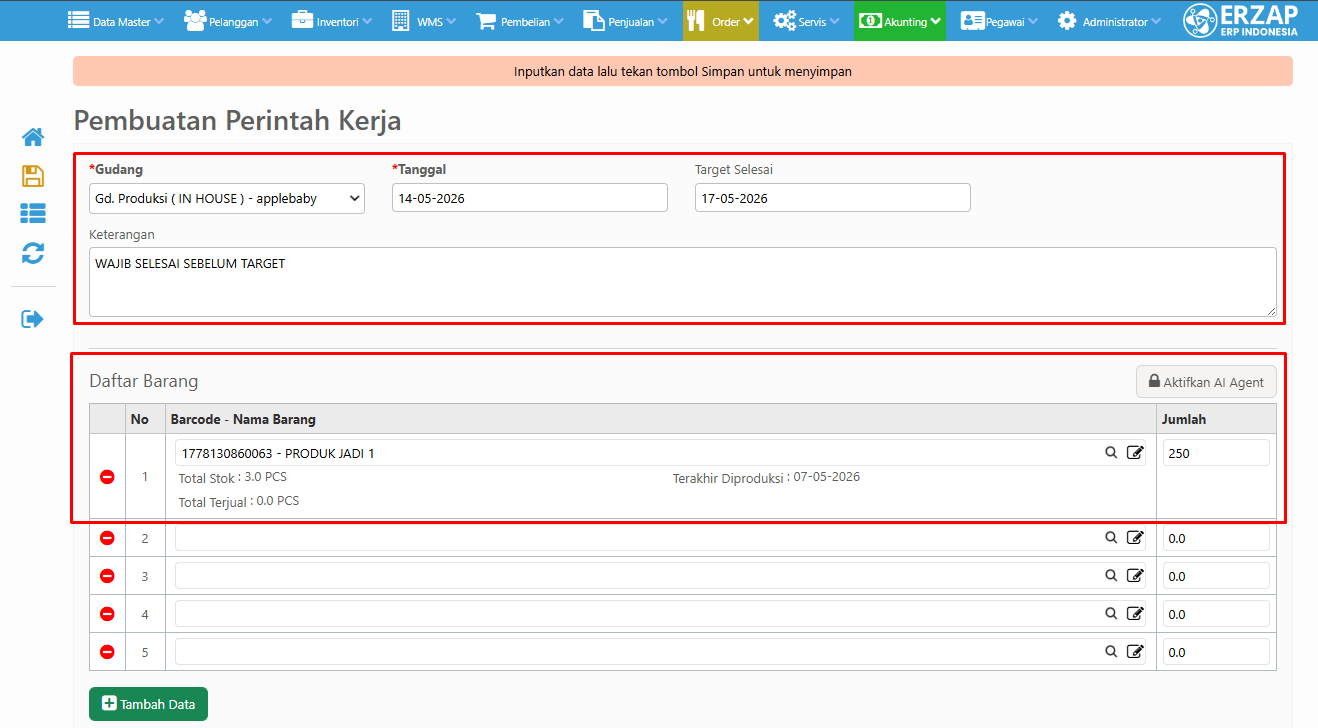
Task: Click the Jumlah field in row 3
Action: pyautogui.click(x=1216, y=576)
